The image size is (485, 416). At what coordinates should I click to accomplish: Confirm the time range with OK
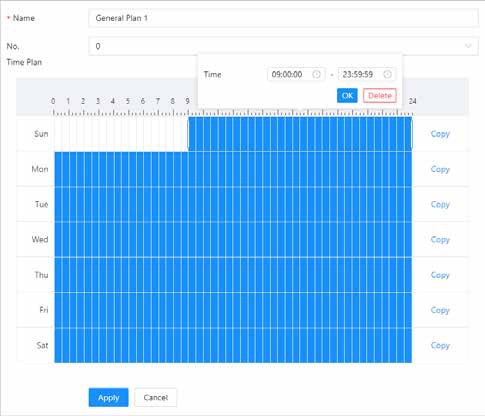coord(347,96)
